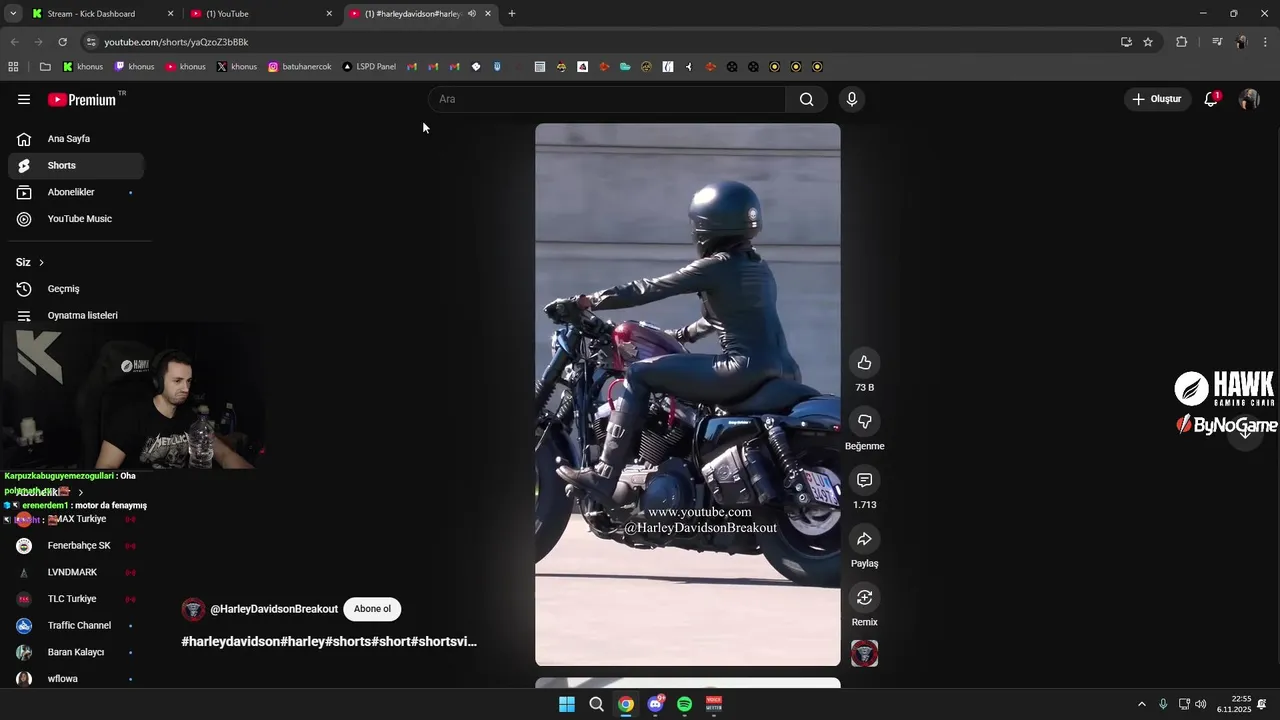Click the address bar URL
The width and height of the screenshot is (1280, 720).
coord(176,42)
